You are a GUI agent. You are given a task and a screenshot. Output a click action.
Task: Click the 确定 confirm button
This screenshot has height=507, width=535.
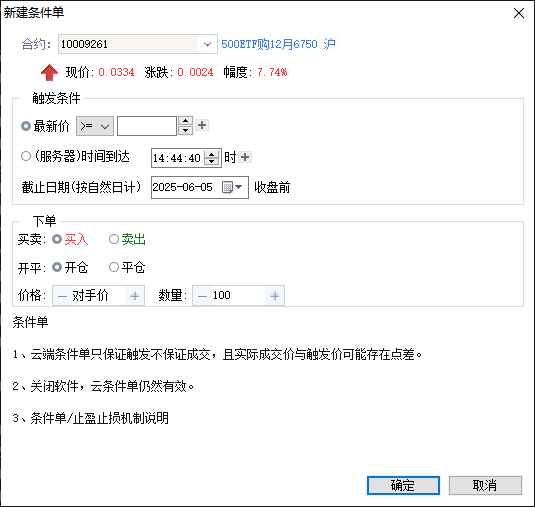[403, 485]
